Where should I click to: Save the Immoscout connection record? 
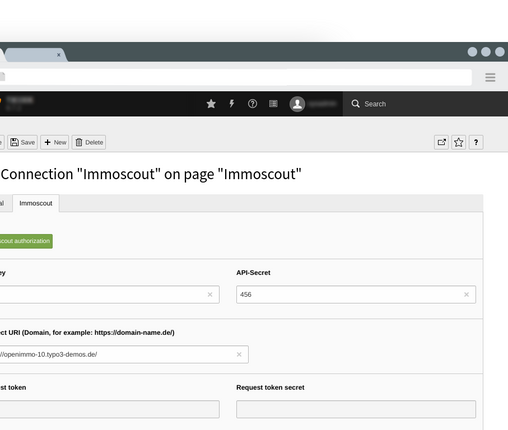[22, 142]
